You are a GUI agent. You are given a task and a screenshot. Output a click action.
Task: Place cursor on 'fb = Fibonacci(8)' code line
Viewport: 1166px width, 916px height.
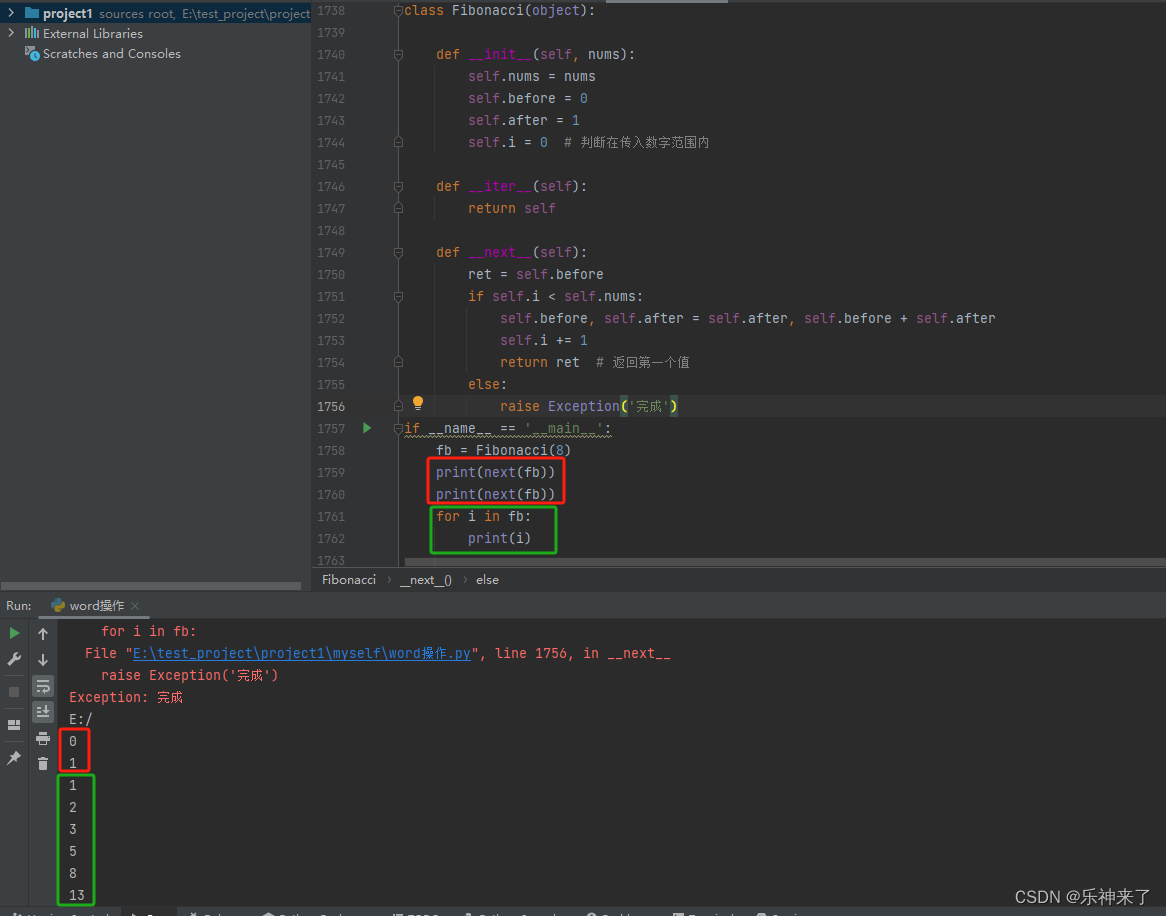pos(503,450)
